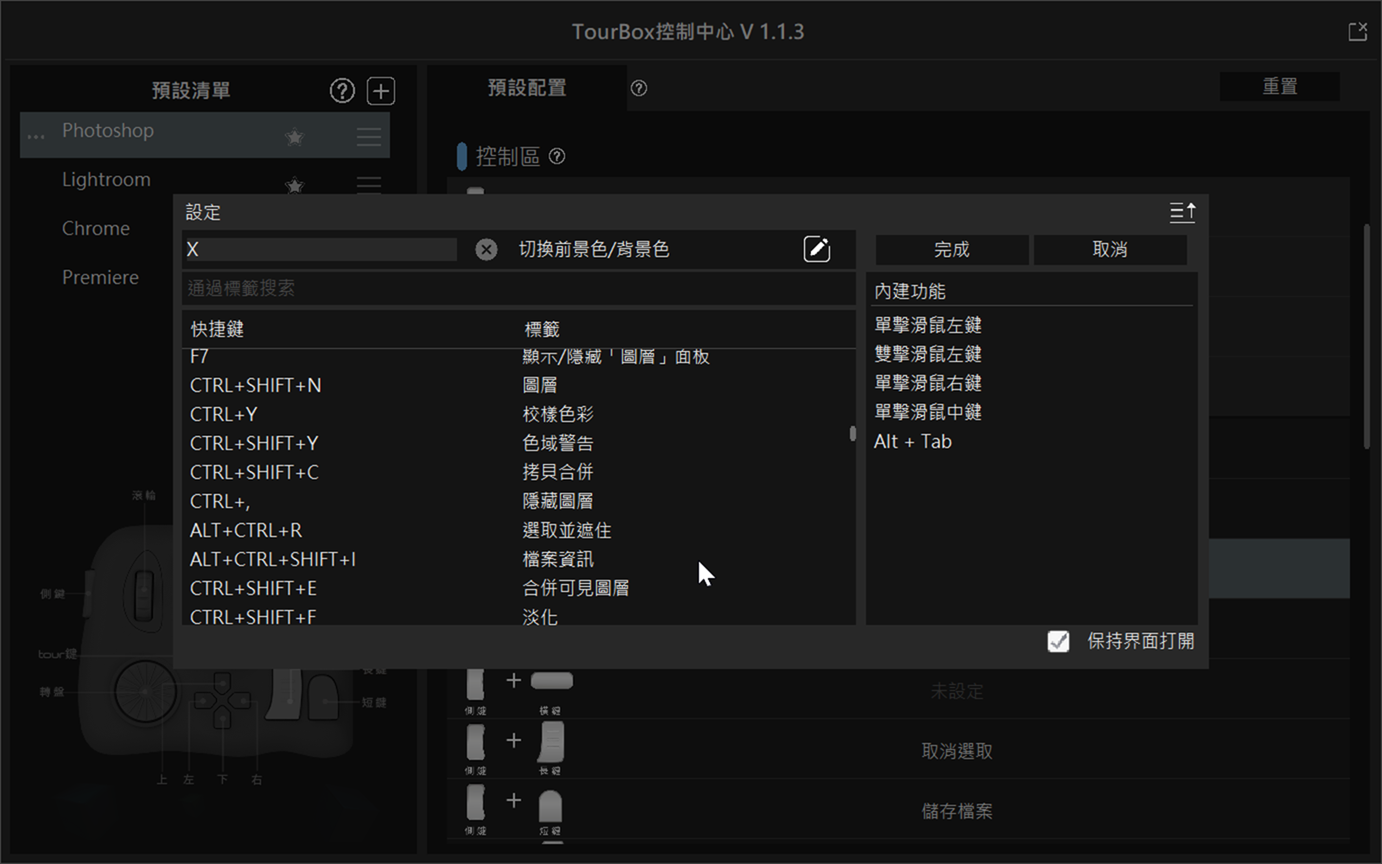Click the 完成 button
The width and height of the screenshot is (1382, 864).
951,250
